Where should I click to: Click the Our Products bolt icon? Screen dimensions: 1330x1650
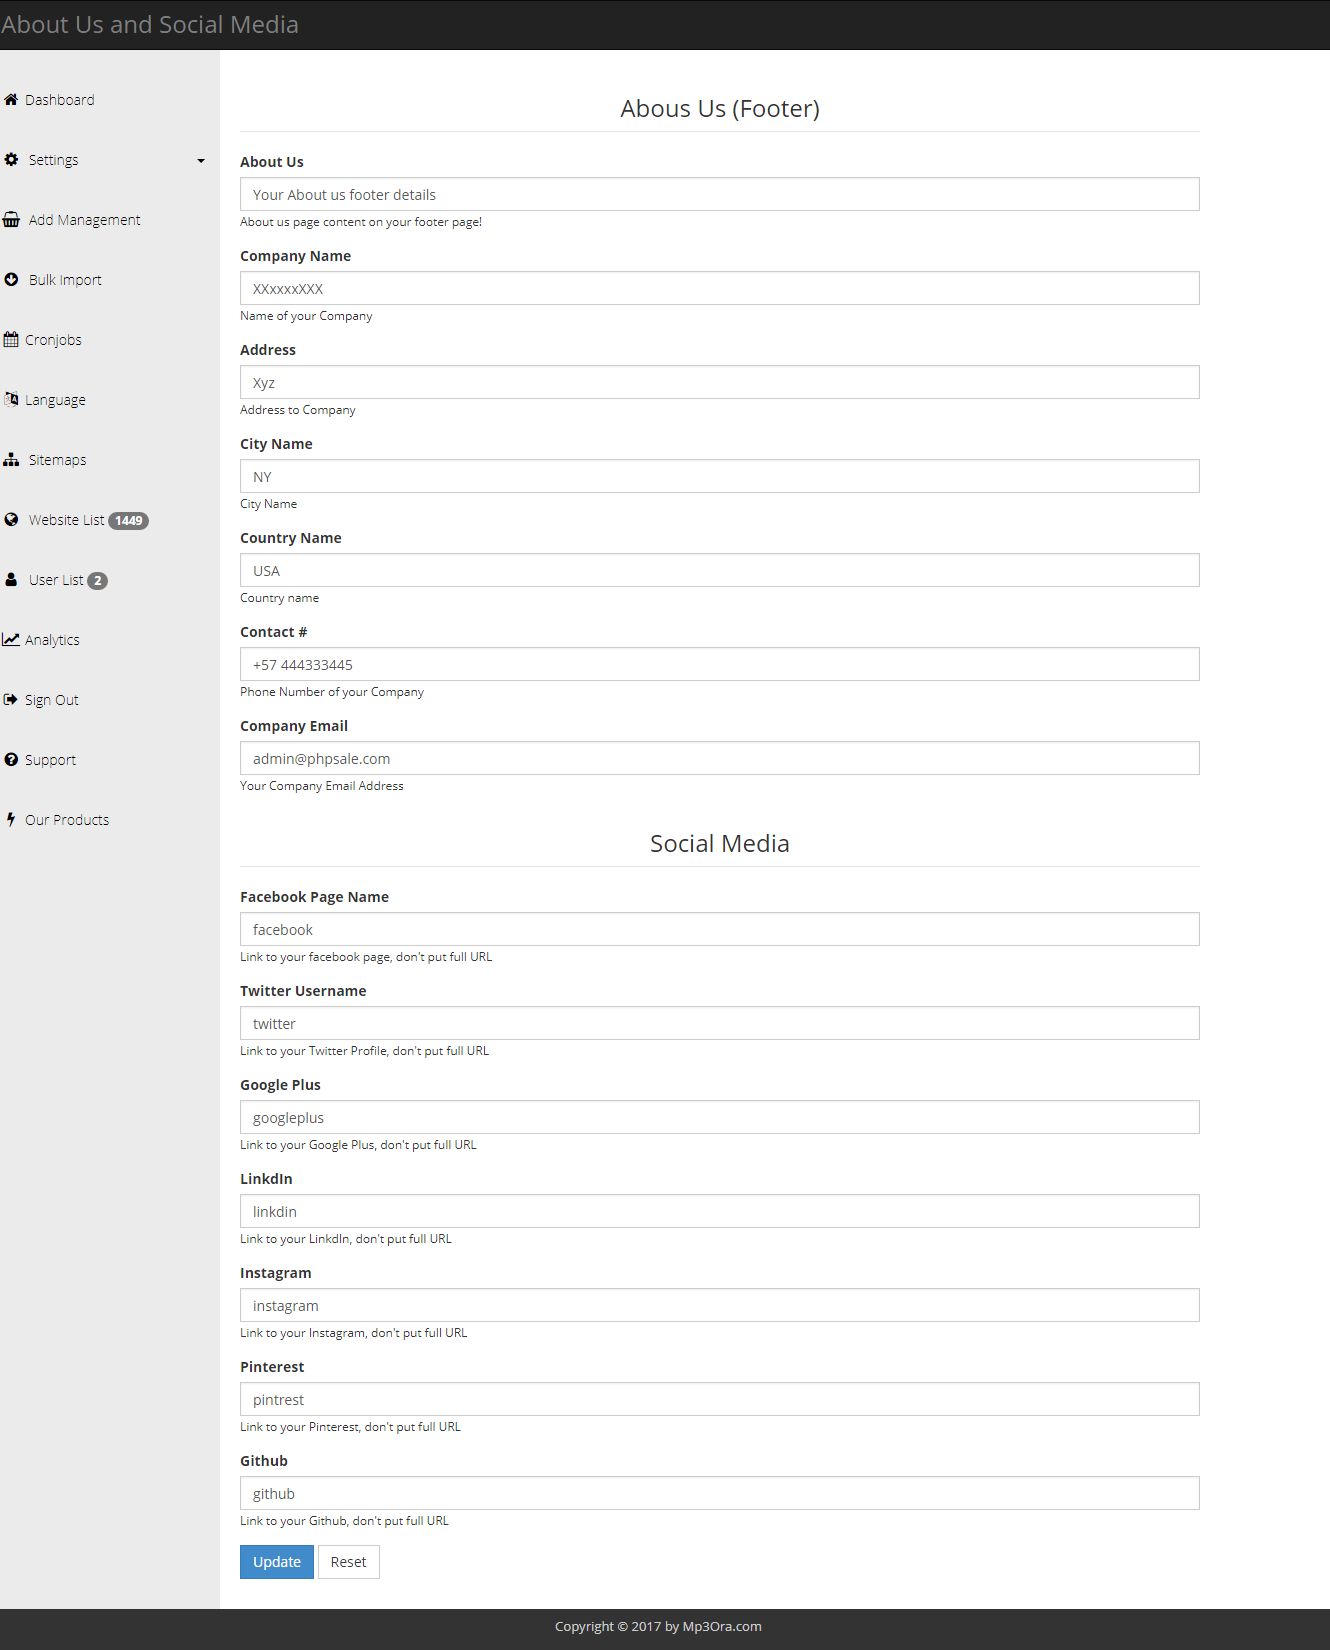coord(11,820)
